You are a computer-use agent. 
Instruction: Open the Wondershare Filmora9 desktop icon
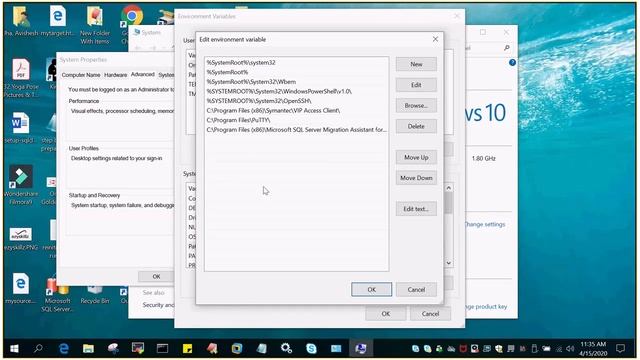coord(21,185)
